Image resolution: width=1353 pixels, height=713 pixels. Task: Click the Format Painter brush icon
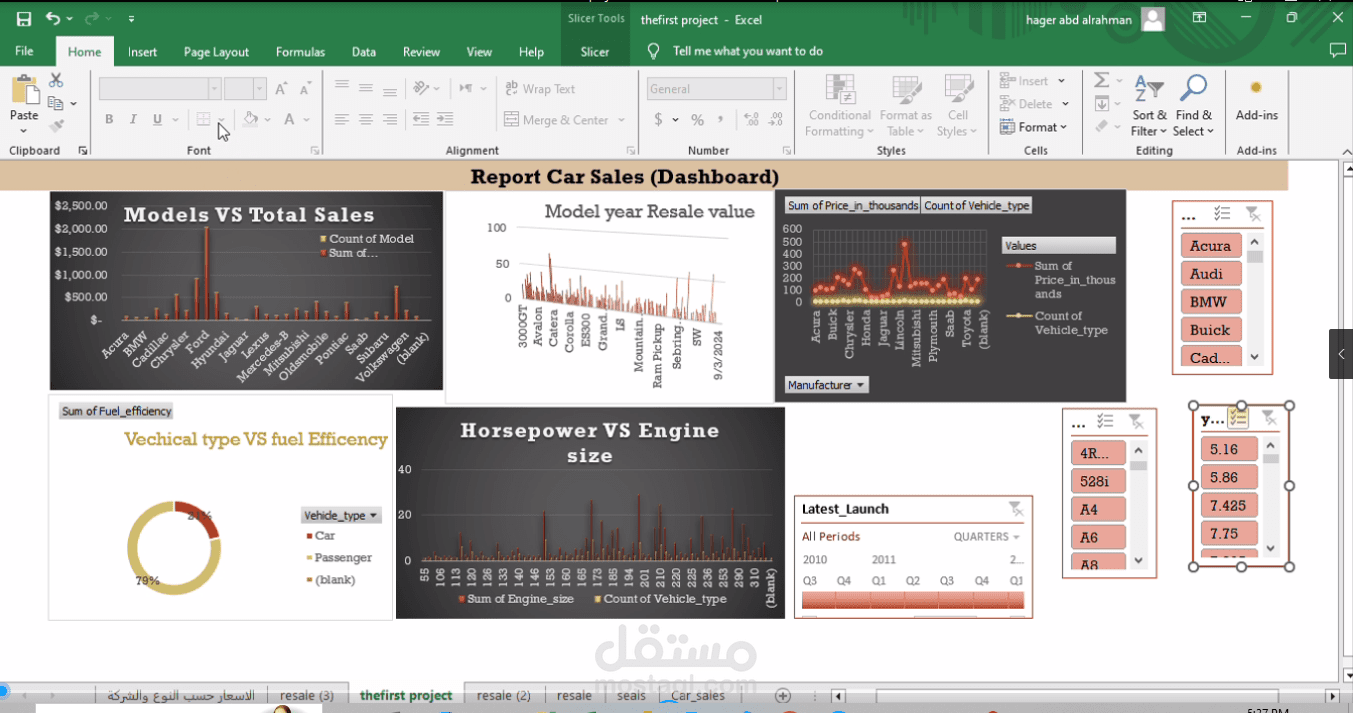coord(56,126)
